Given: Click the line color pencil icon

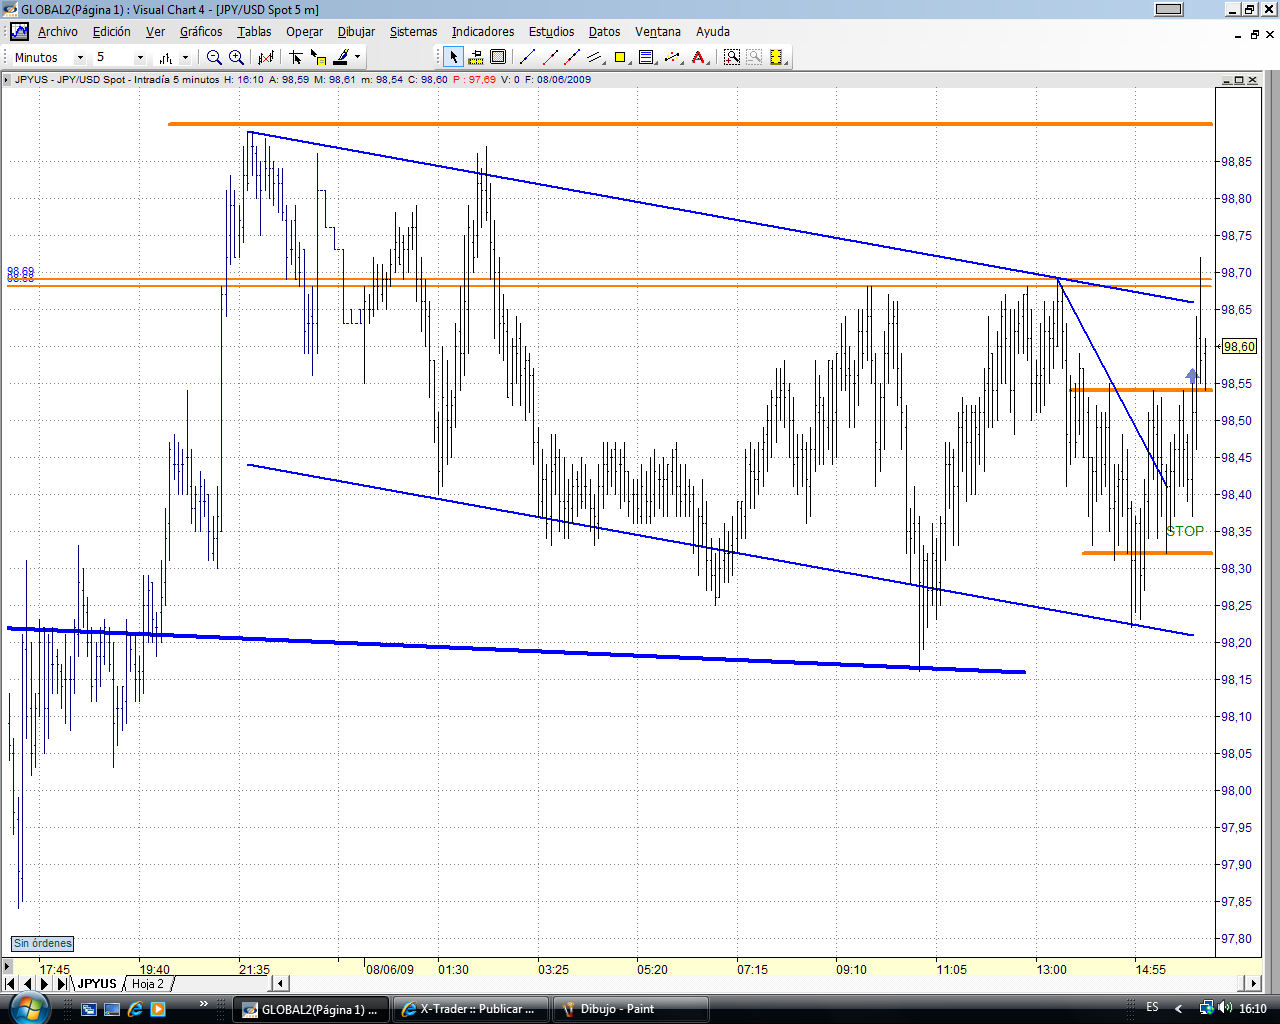Looking at the screenshot, I should pos(341,58).
